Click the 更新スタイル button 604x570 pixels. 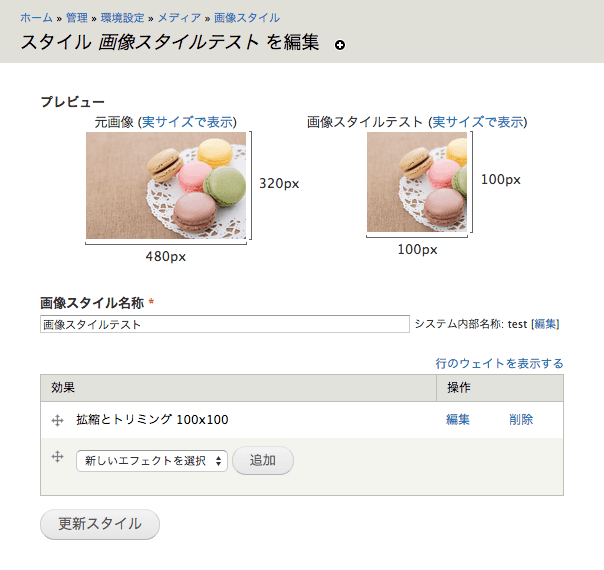tap(100, 524)
